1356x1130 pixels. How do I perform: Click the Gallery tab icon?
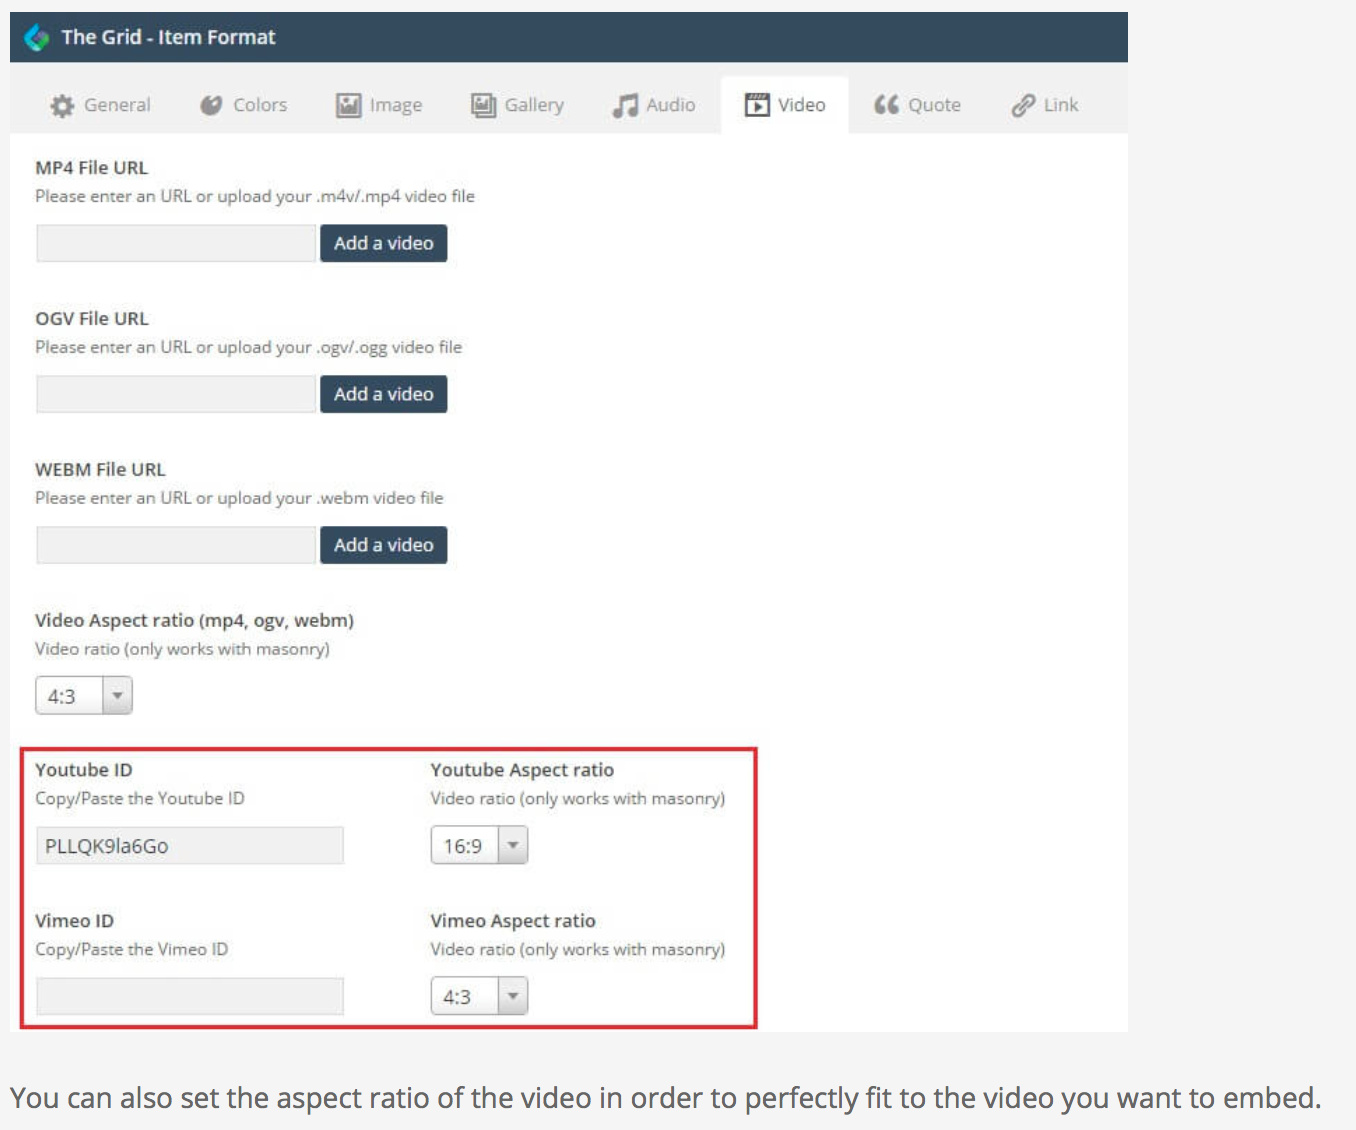pos(484,105)
